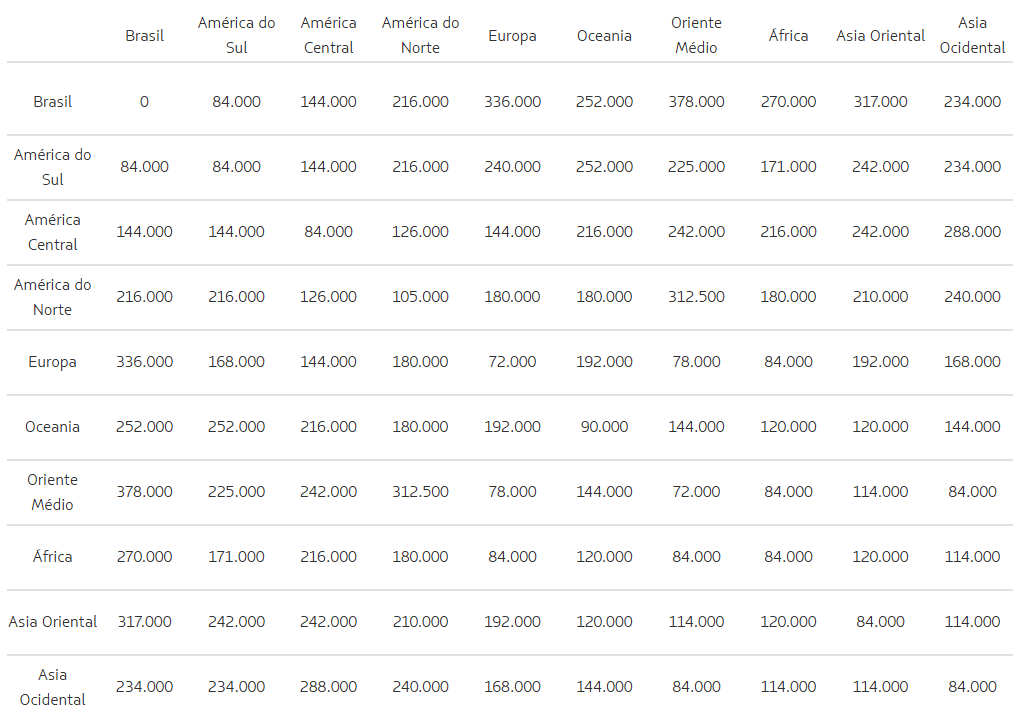1013x715 pixels.
Task: Click the Oriente Médio column header
Action: (696, 35)
